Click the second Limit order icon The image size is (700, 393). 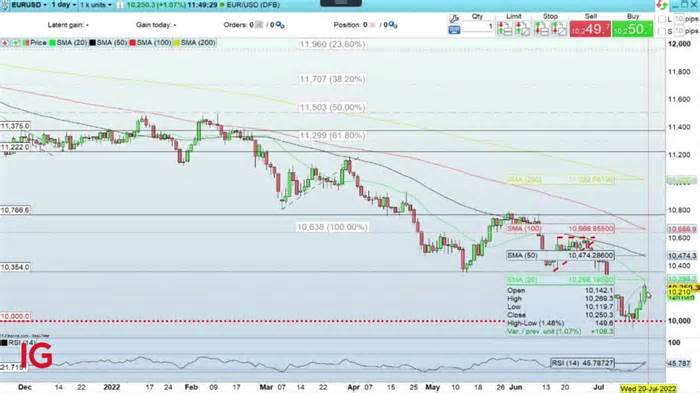522,29
